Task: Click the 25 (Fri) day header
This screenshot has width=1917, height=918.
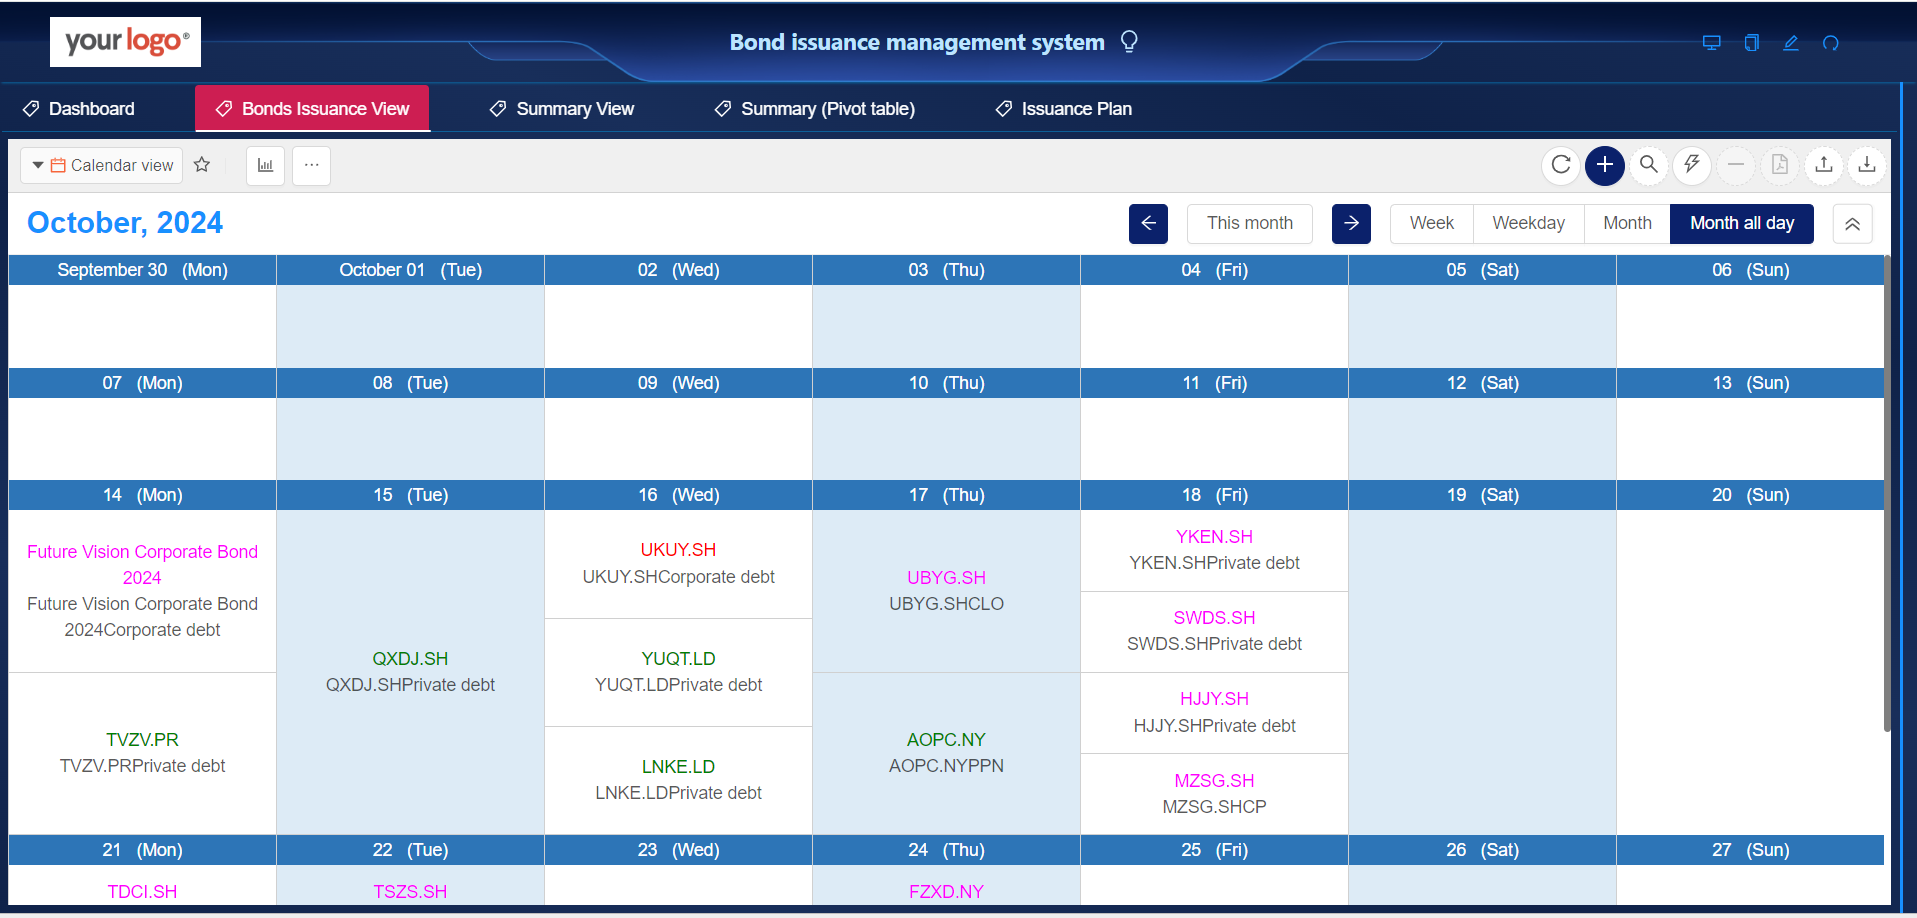Action: coord(1214,850)
